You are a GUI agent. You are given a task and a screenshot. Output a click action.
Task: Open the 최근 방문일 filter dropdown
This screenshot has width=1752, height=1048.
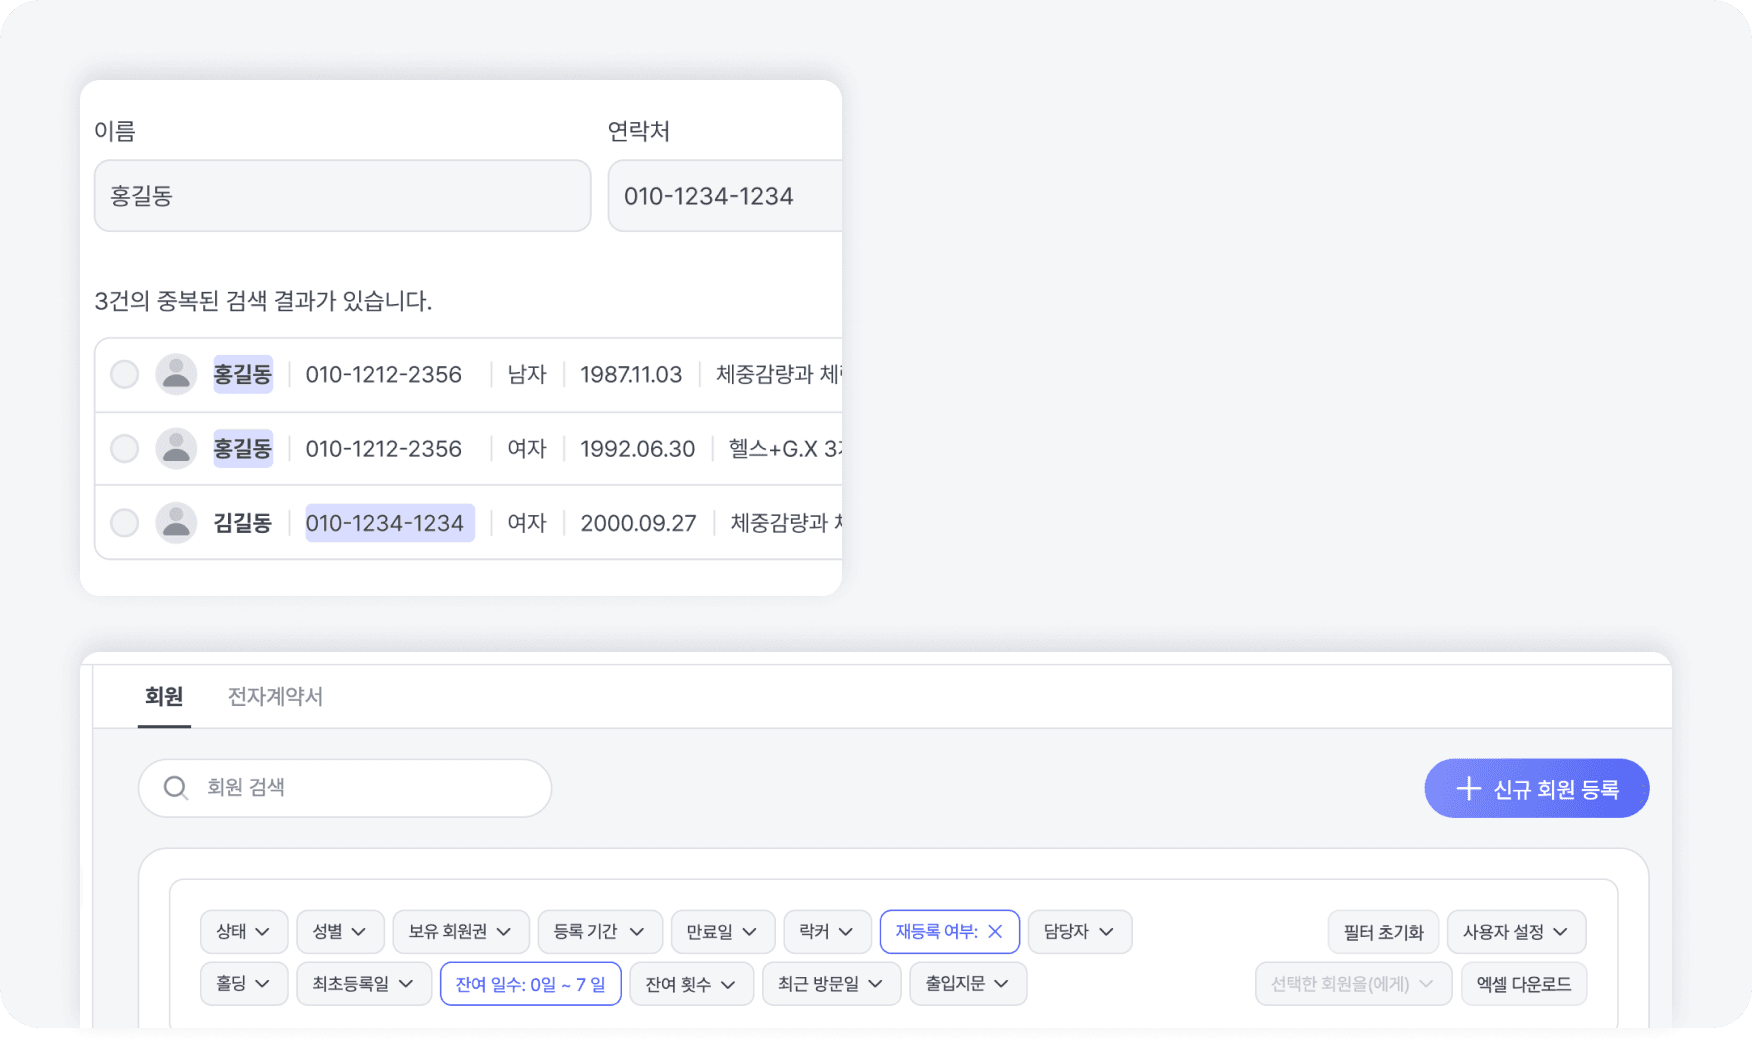point(832,984)
